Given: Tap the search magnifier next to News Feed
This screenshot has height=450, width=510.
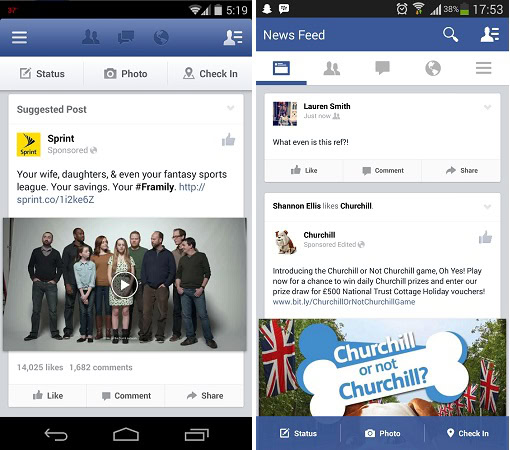Looking at the screenshot, I should (x=450, y=35).
